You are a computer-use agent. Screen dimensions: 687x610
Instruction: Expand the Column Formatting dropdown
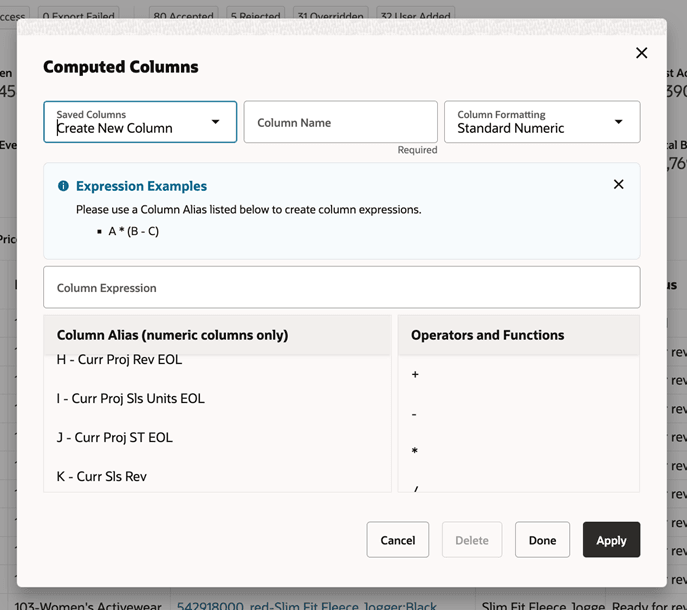pos(541,122)
